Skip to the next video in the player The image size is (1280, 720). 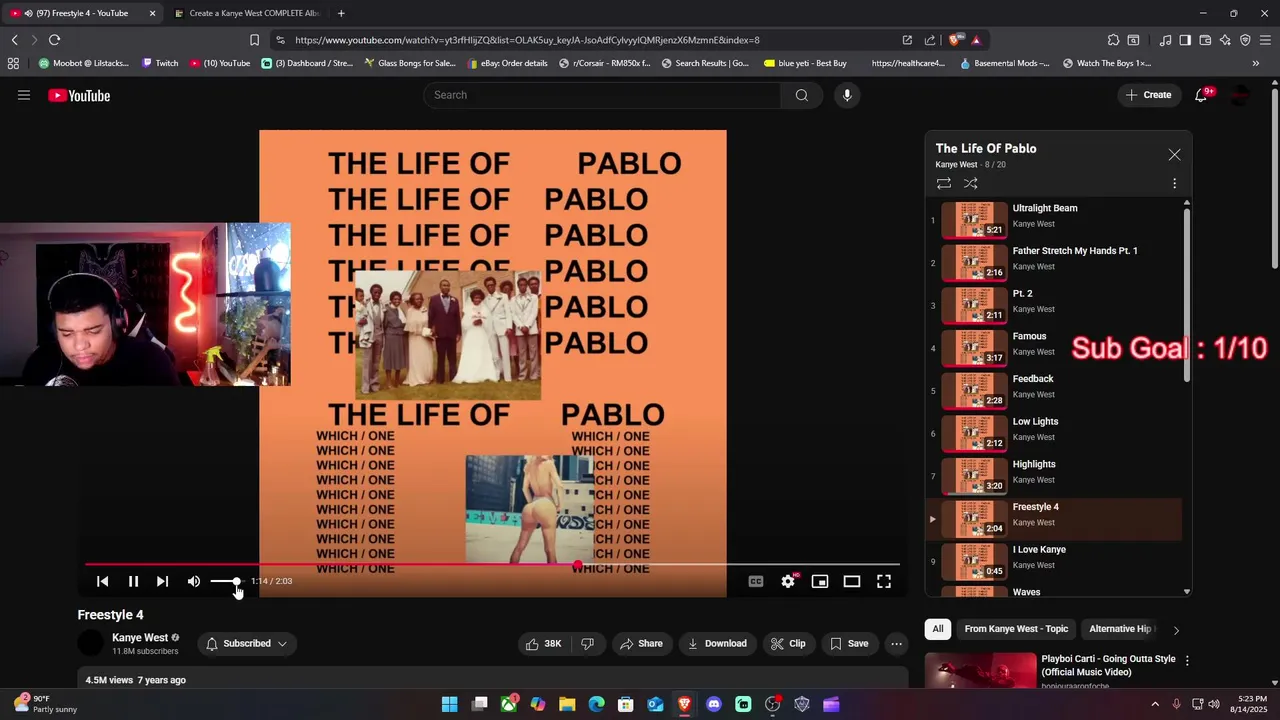[x=162, y=581]
